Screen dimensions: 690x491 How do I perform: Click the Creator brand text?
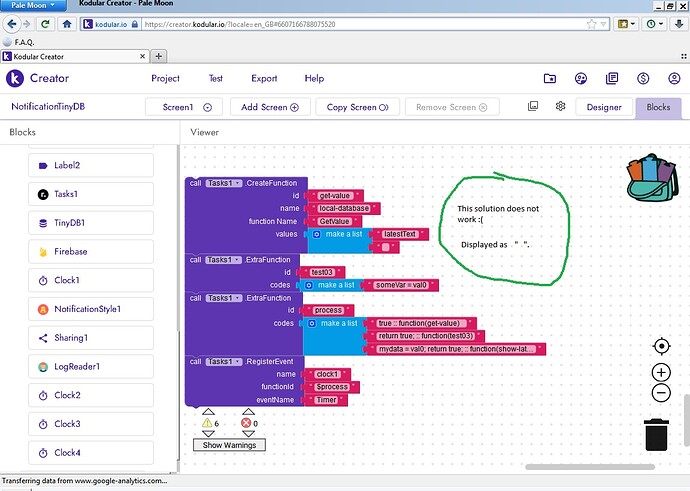pyautogui.click(x=49, y=78)
